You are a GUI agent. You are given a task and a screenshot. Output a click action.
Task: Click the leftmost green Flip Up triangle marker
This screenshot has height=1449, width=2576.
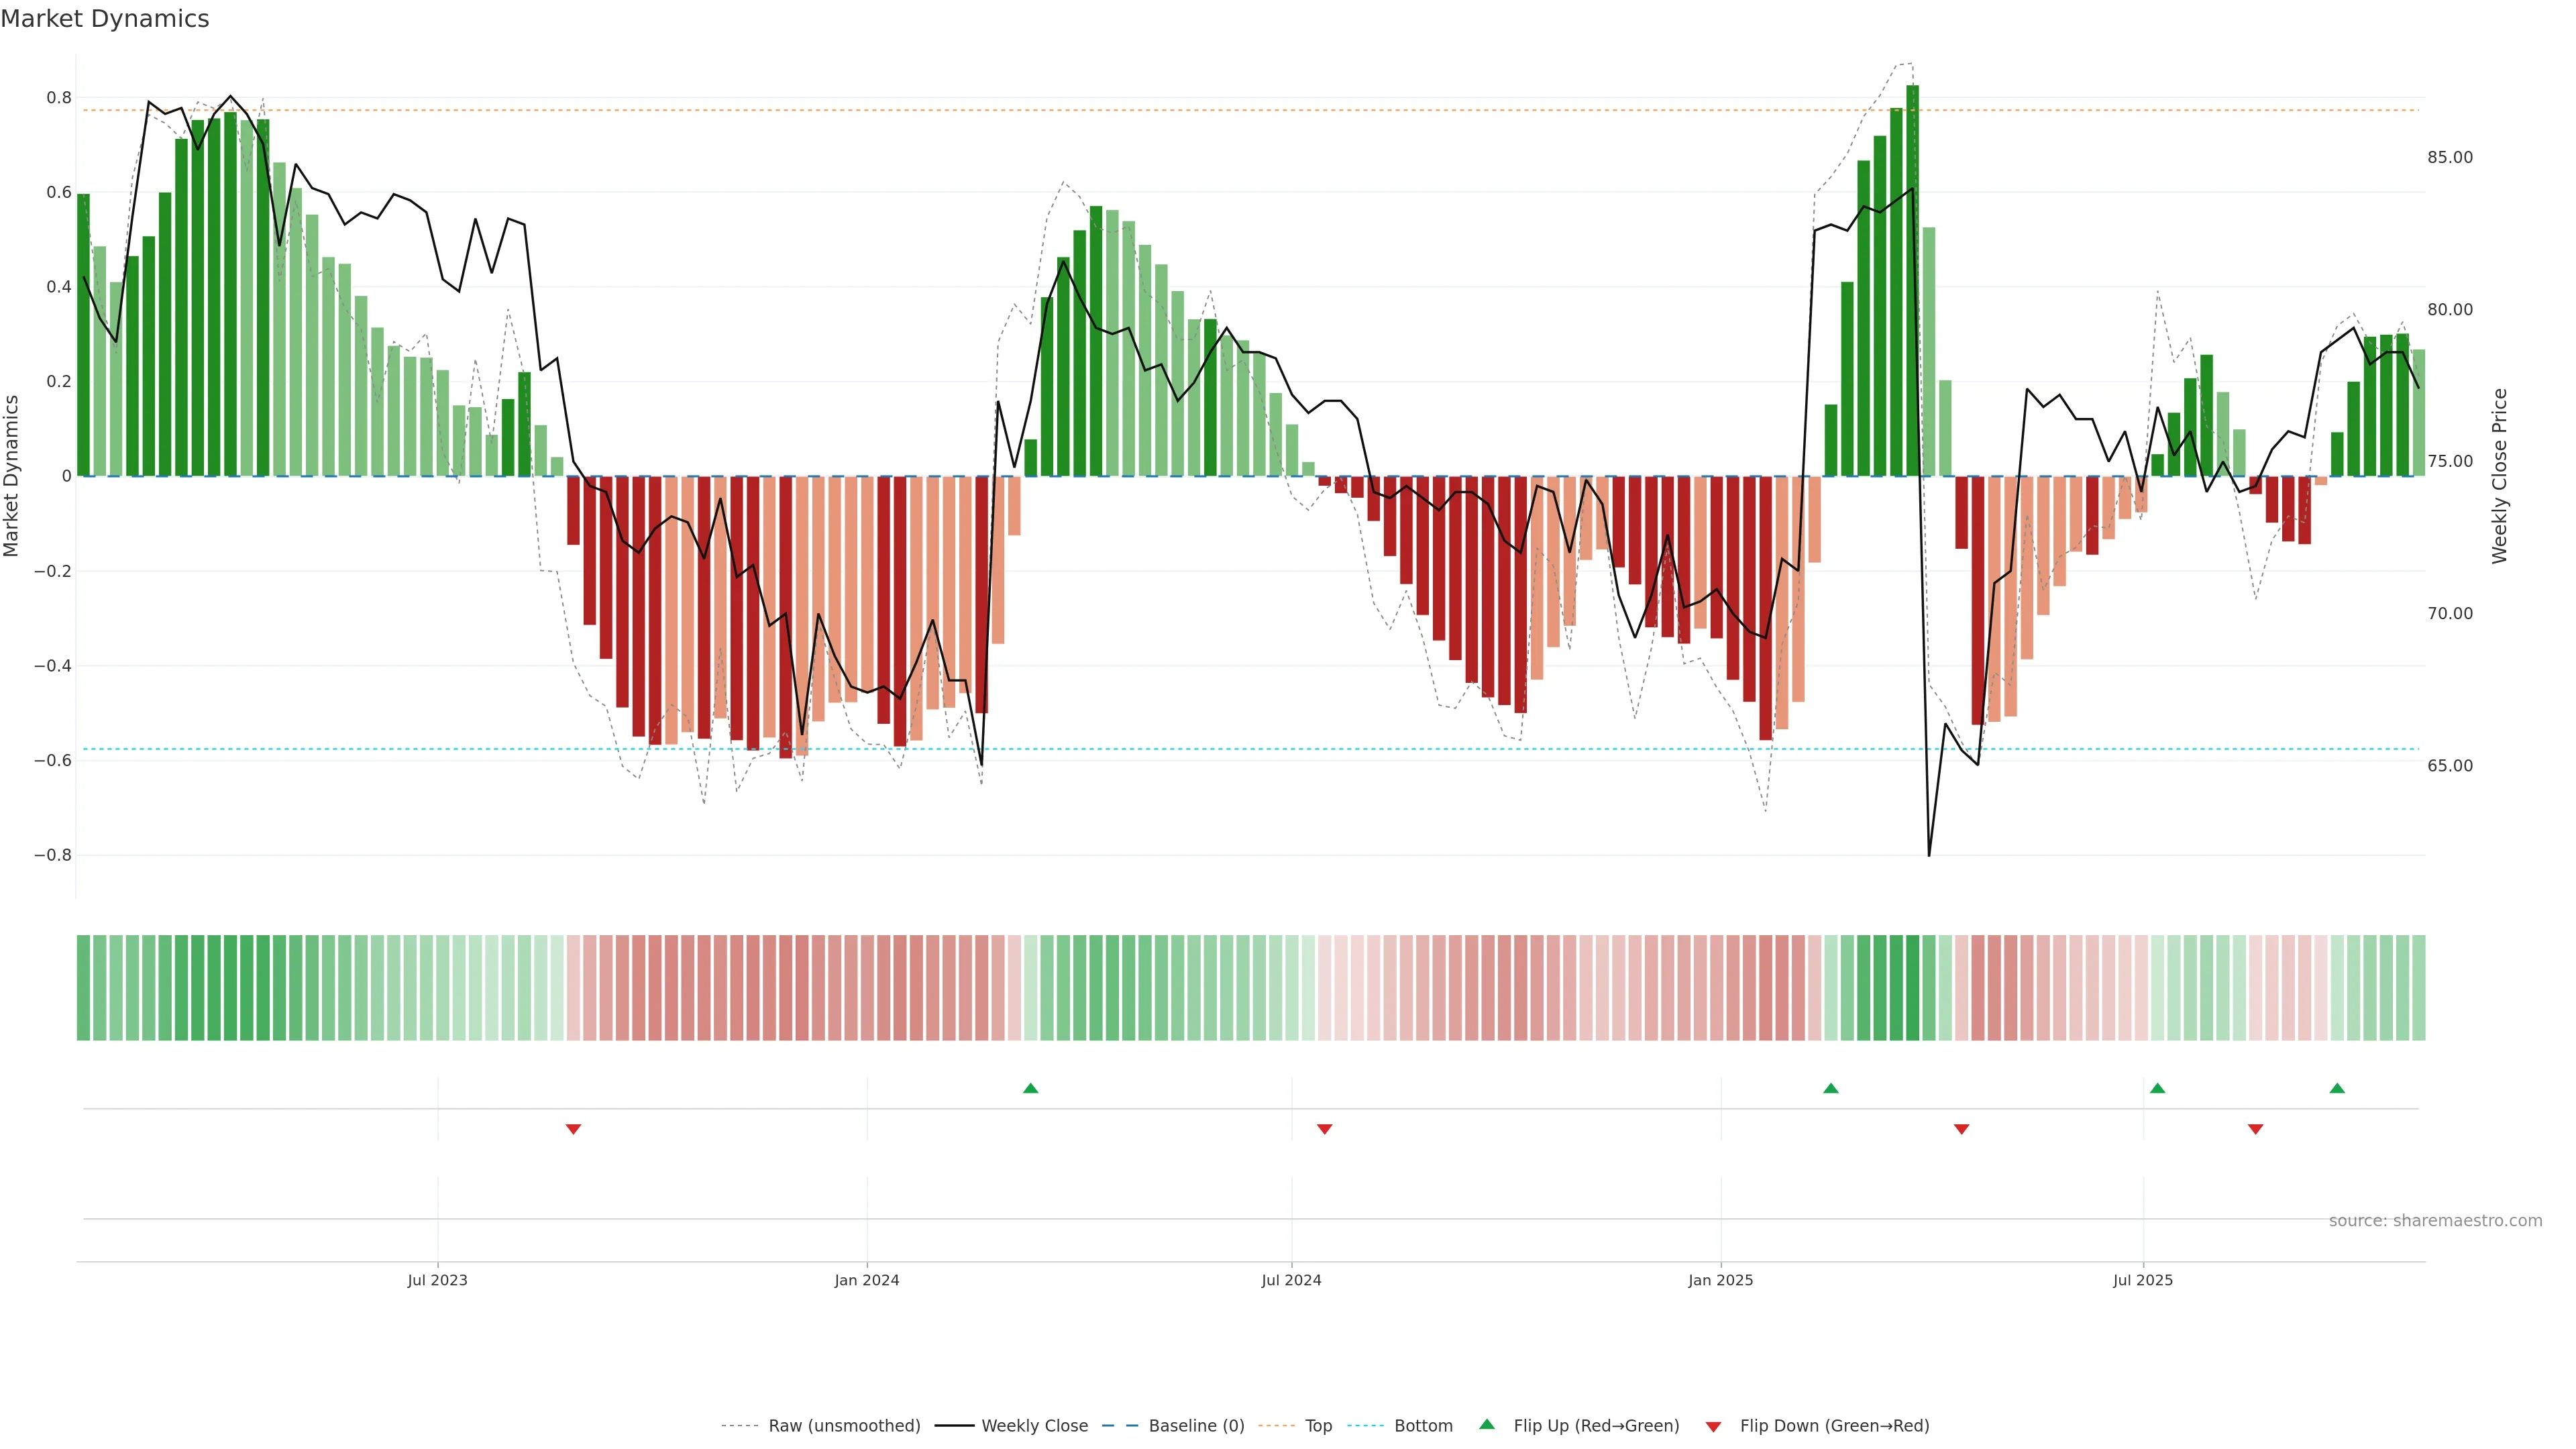tap(1030, 1088)
